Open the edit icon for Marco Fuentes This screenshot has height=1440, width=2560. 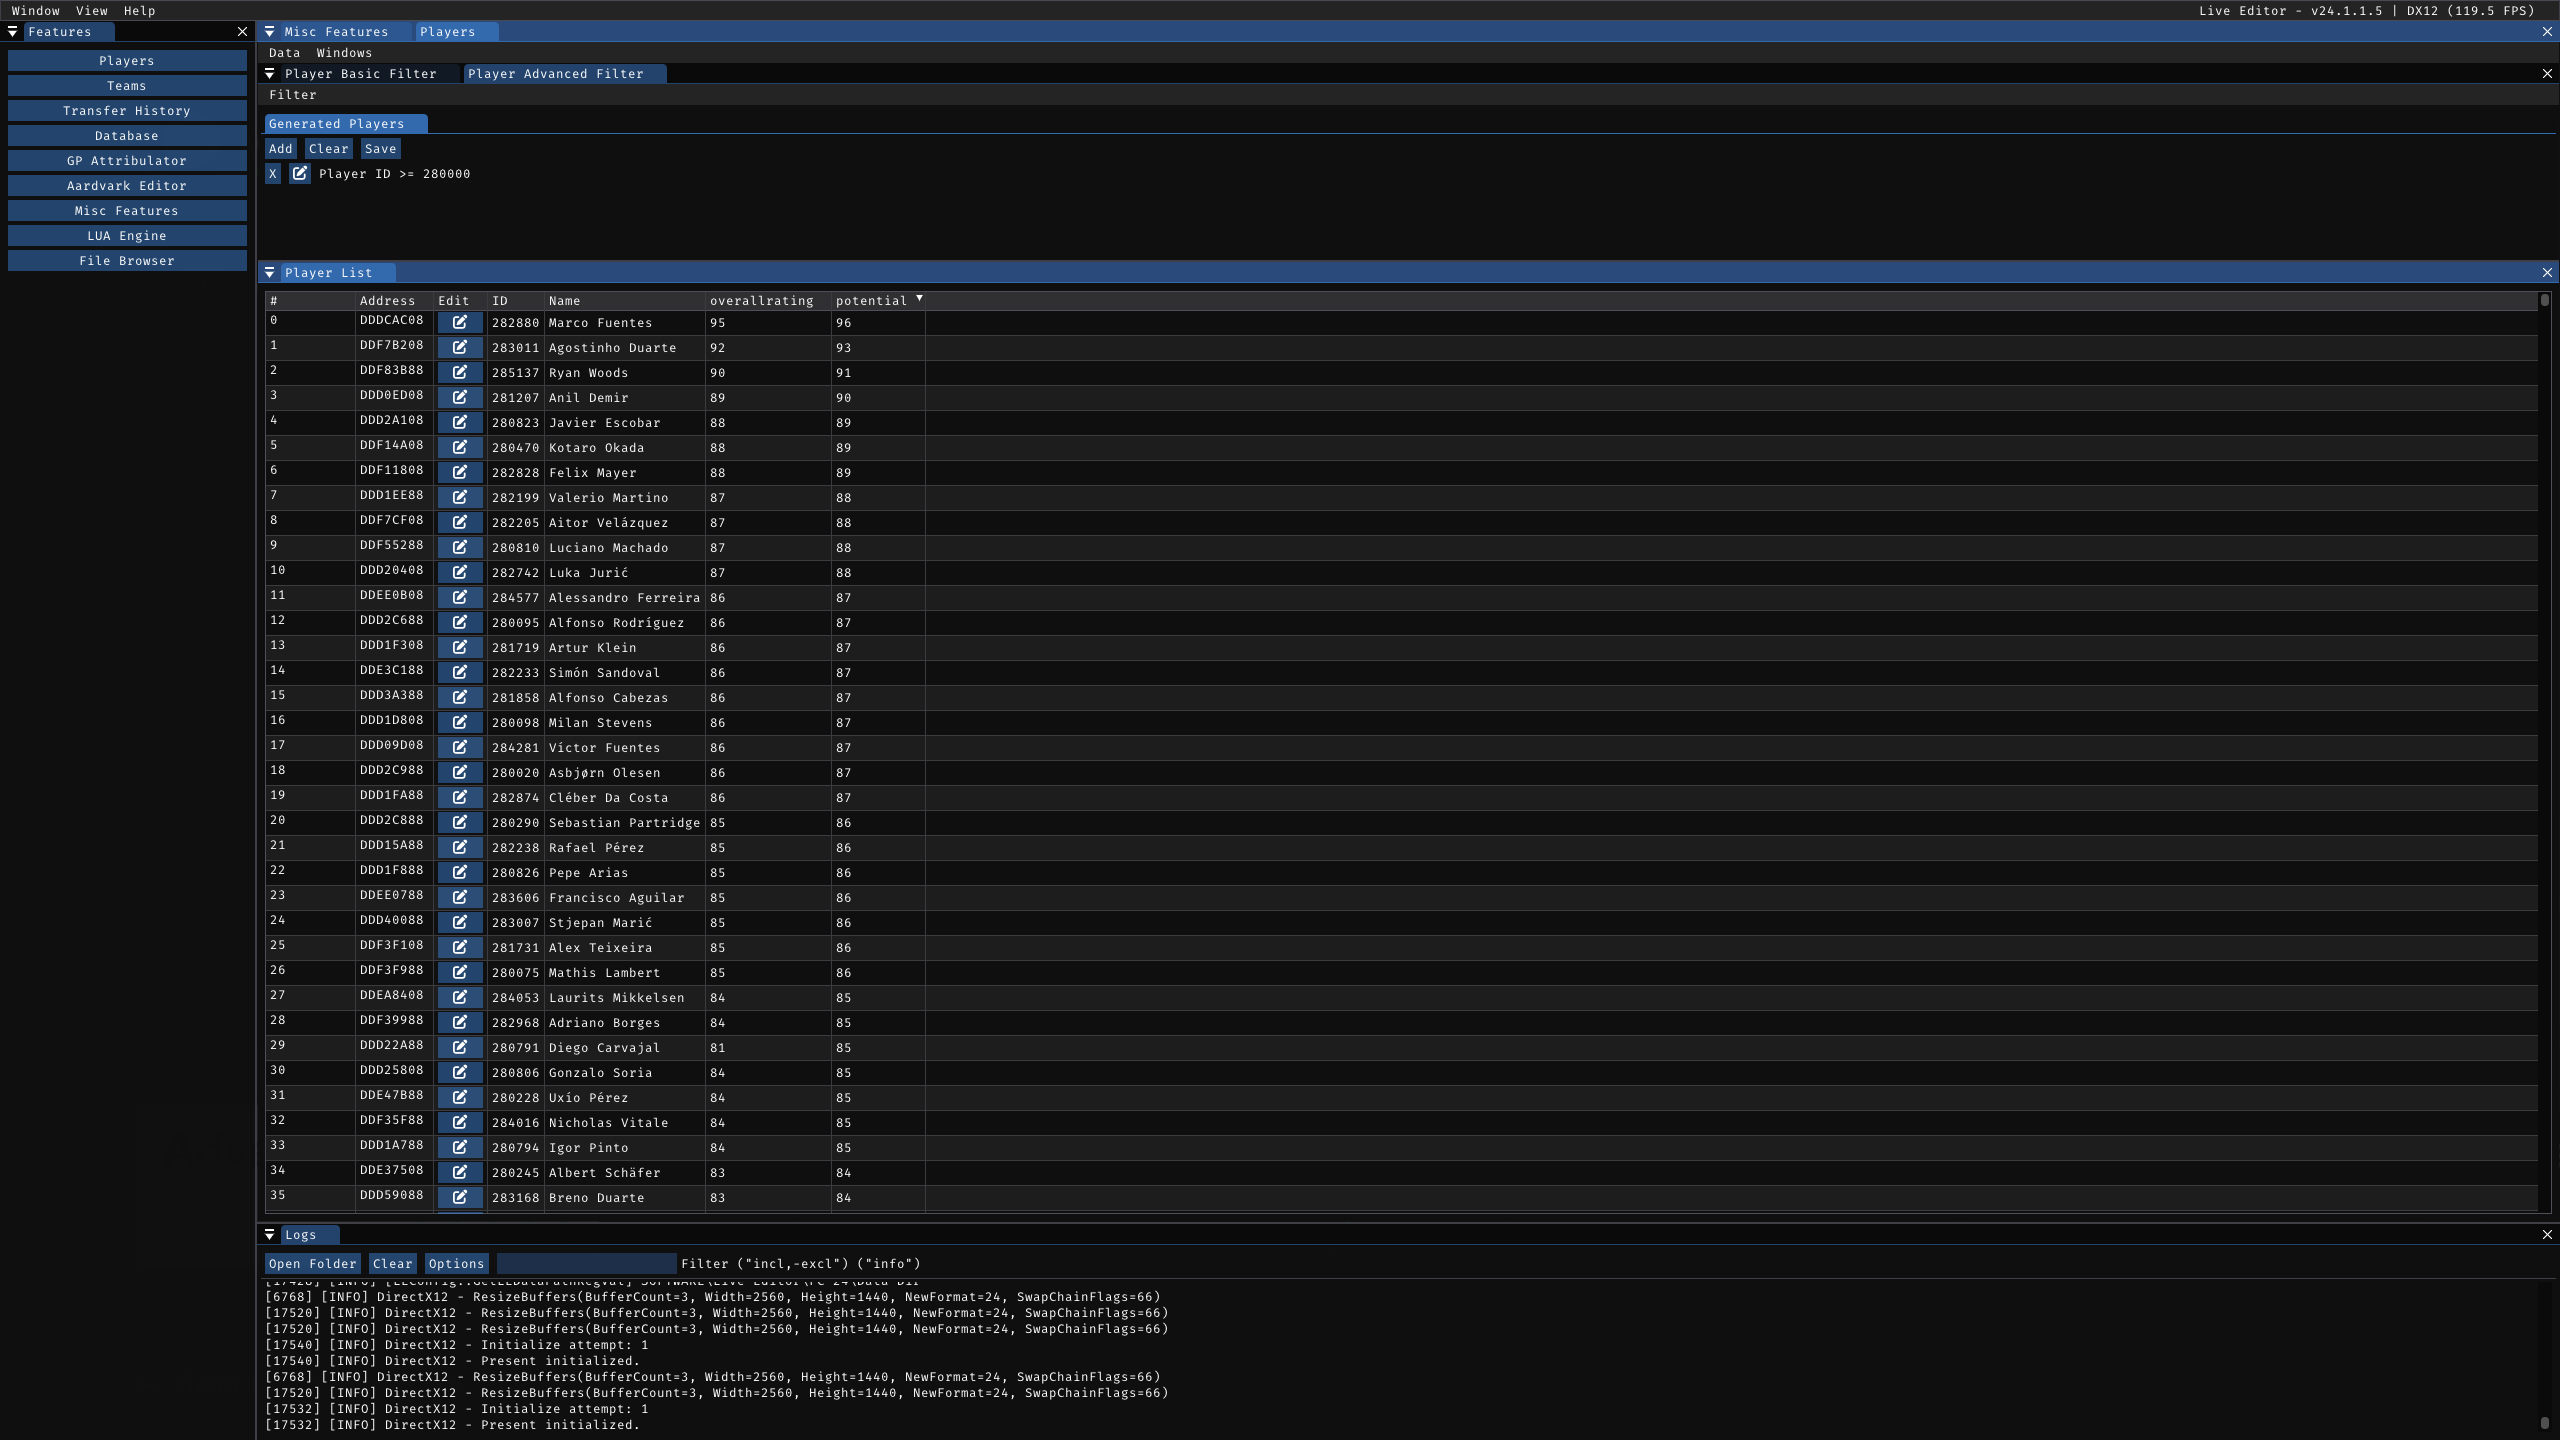460,323
